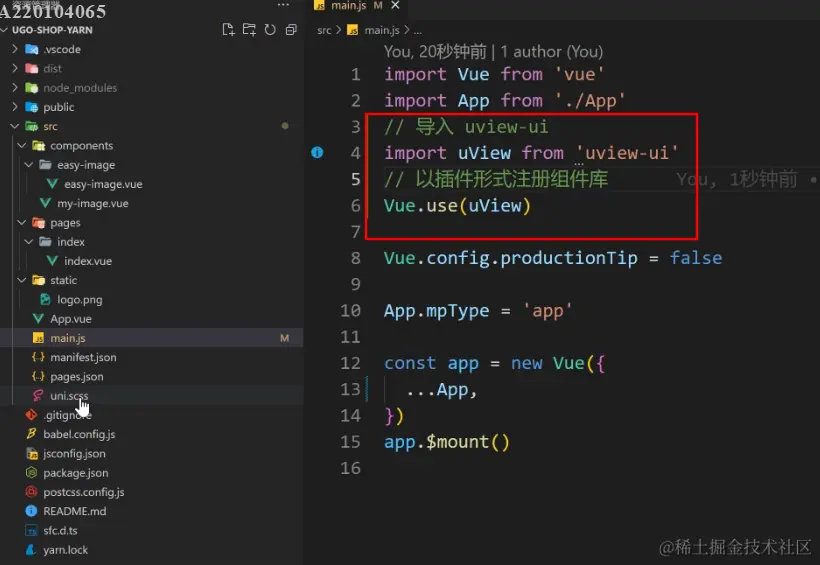Viewport: 820px width, 565px height.
Task: Open App.vue file
Action: click(x=71, y=319)
